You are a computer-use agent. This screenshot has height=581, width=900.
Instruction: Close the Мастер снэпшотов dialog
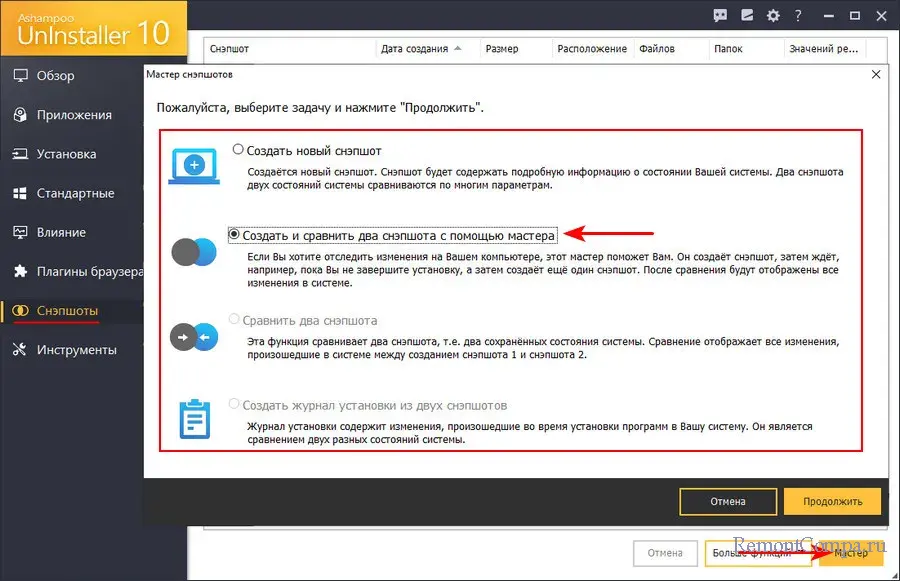pos(876,74)
